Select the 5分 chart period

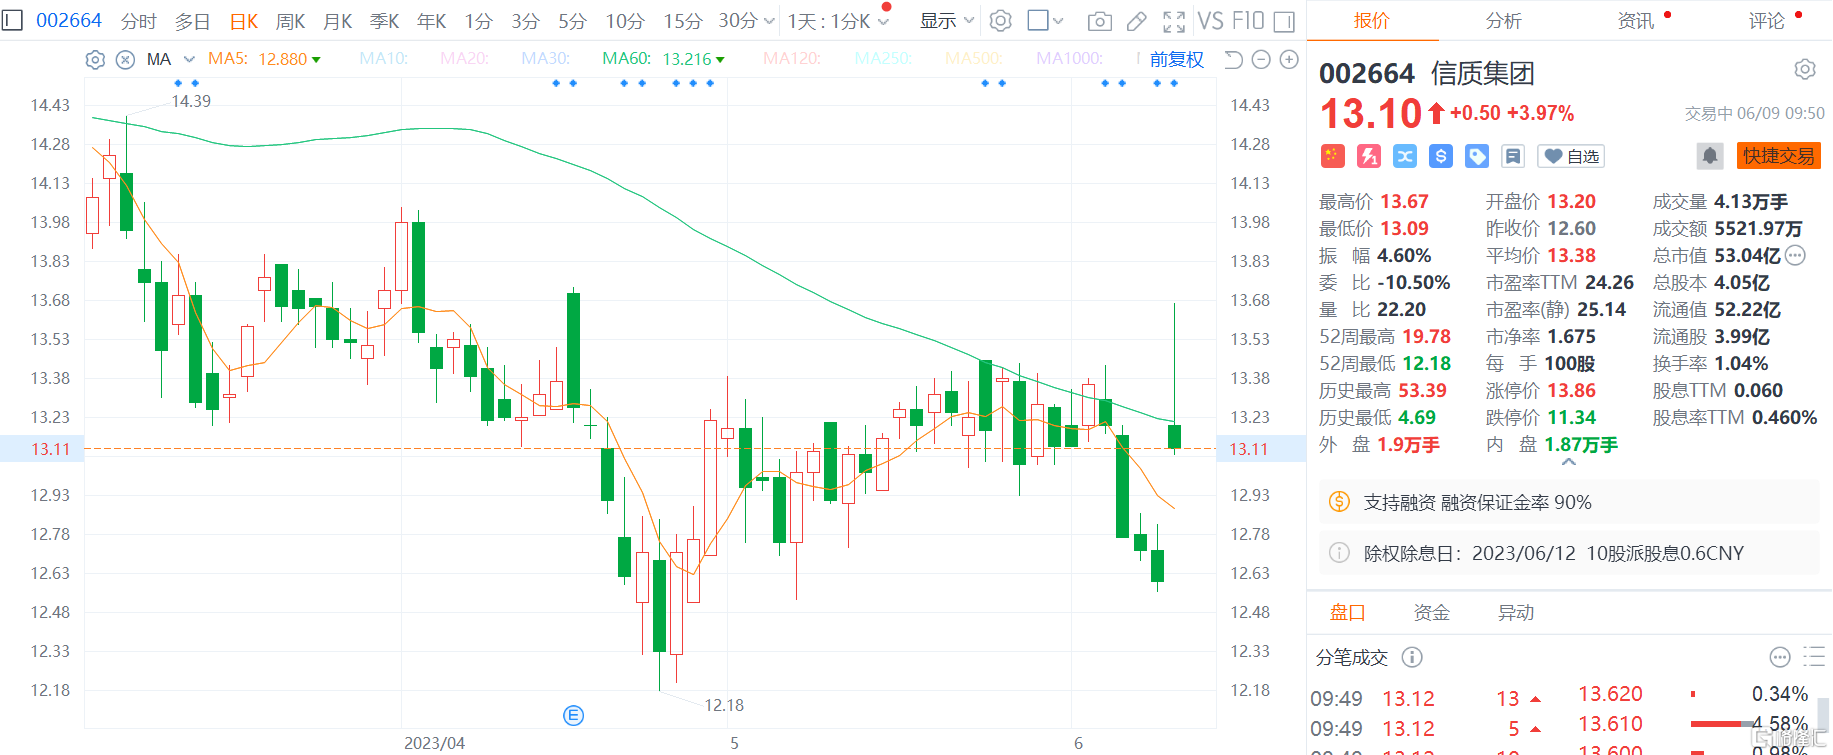click(x=572, y=21)
